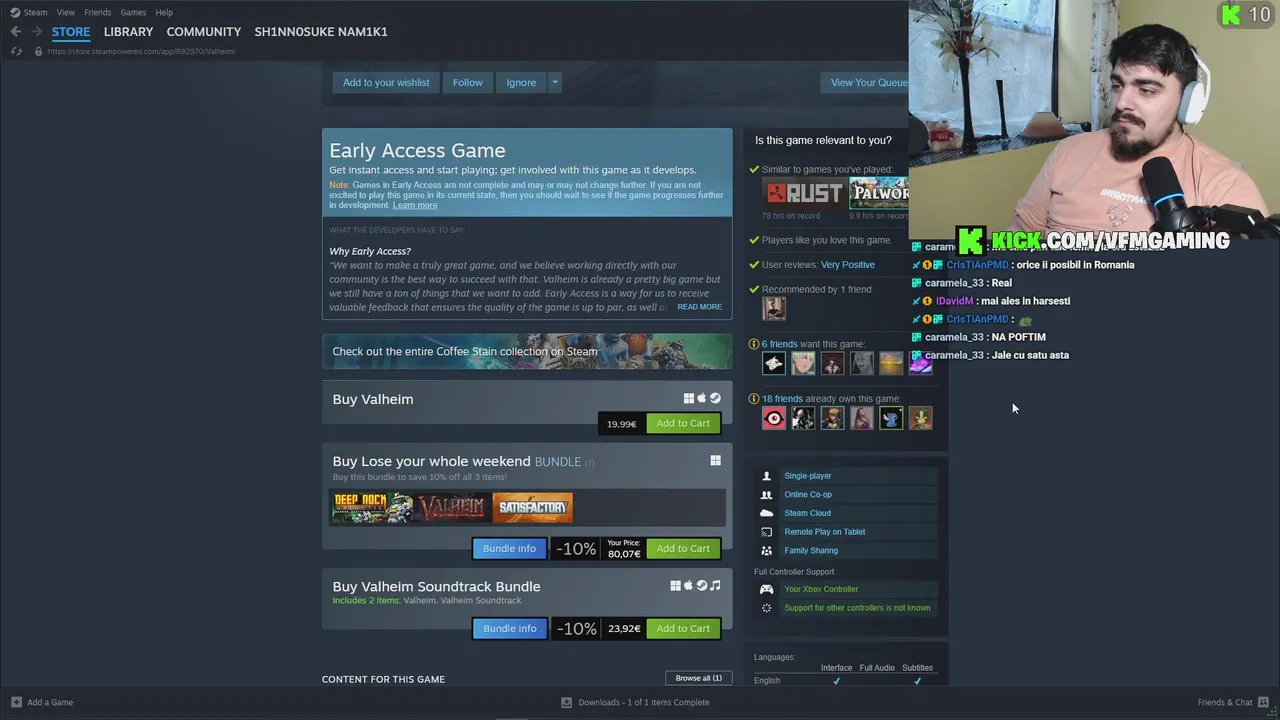Click the page reload icon beside URL

(x=17, y=51)
